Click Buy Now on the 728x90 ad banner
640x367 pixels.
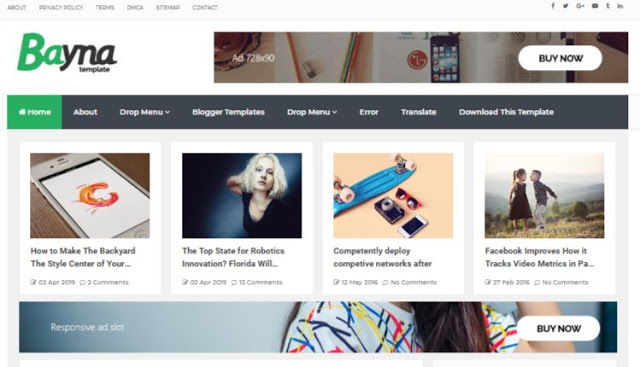[560, 58]
